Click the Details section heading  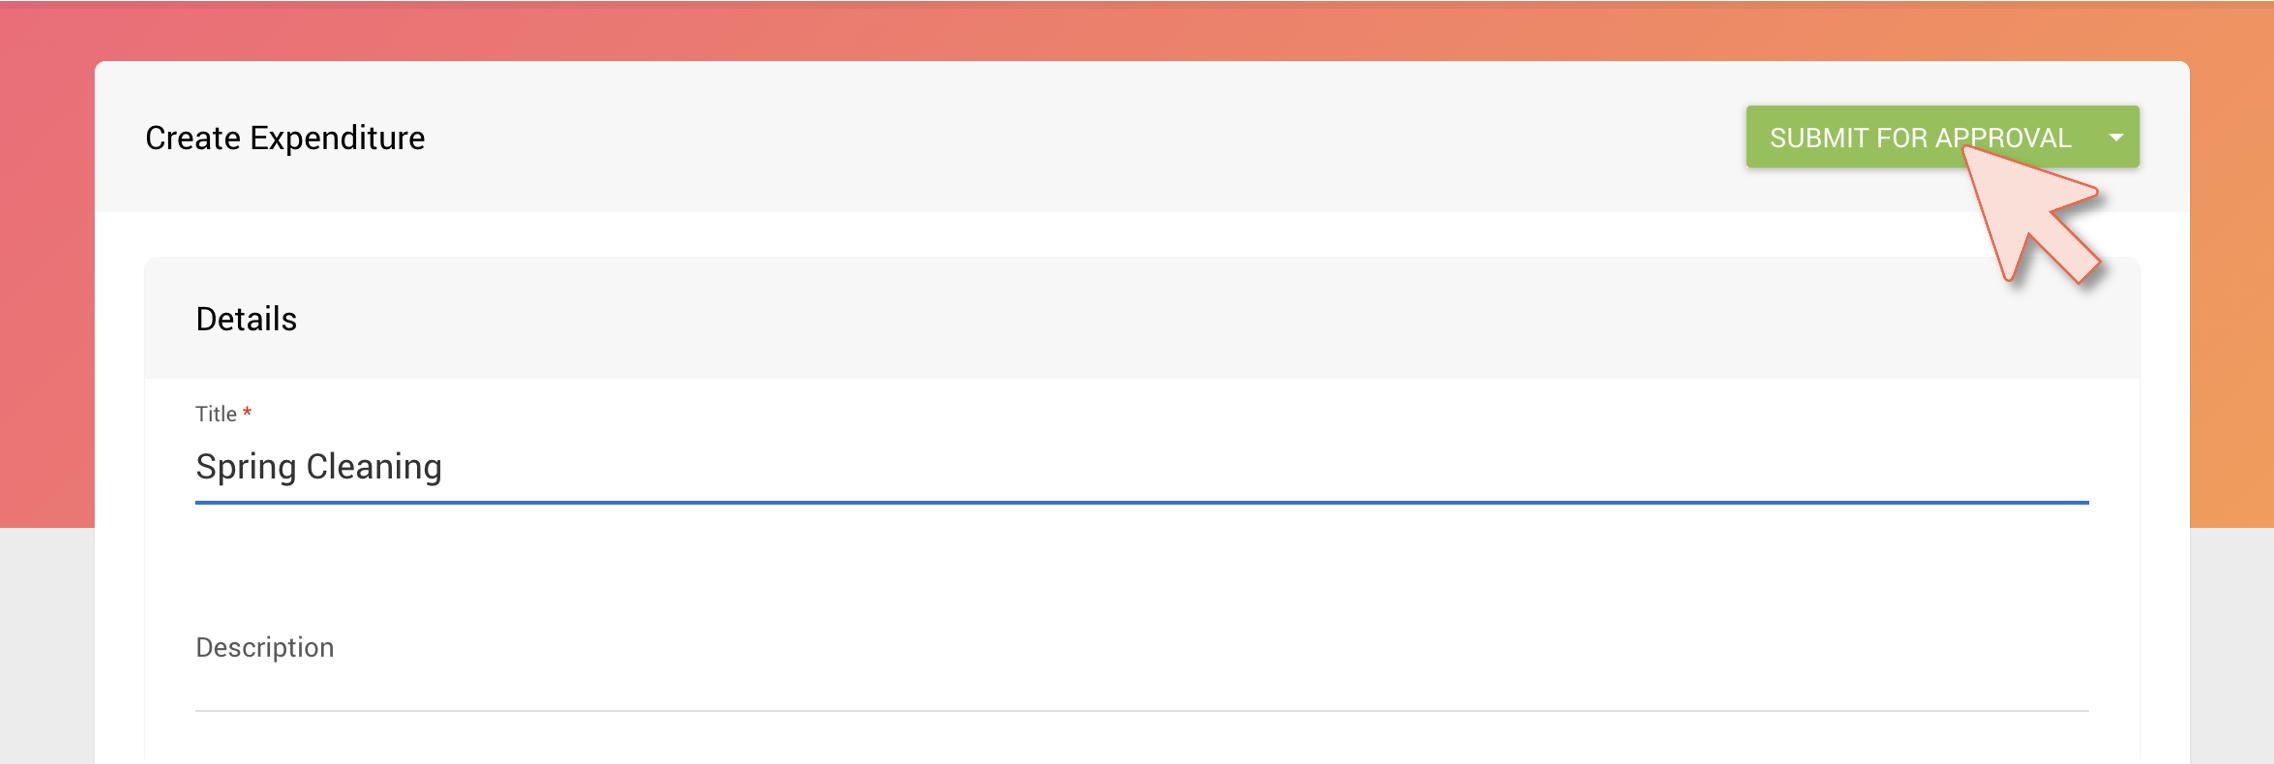(x=246, y=319)
